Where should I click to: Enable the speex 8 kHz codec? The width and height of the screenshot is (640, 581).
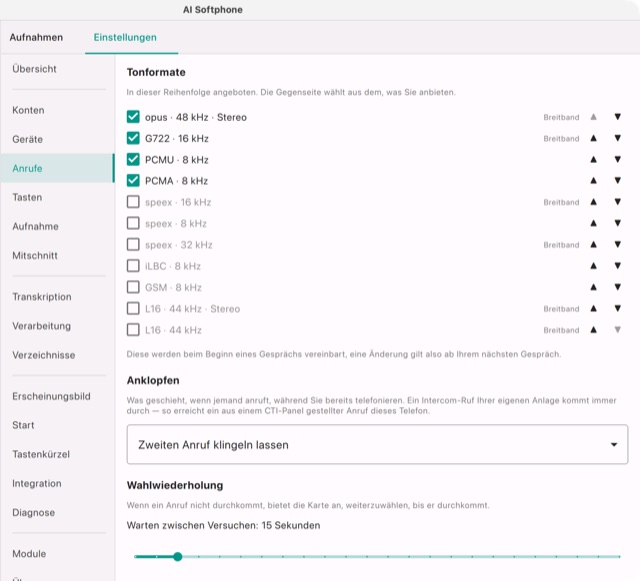133,223
